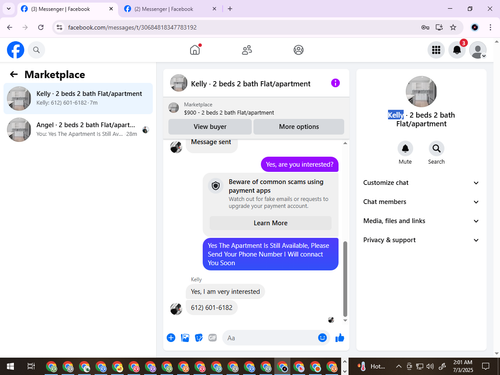The image size is (500, 375).
Task: Open the account profile avatar menu
Action: coord(478,50)
